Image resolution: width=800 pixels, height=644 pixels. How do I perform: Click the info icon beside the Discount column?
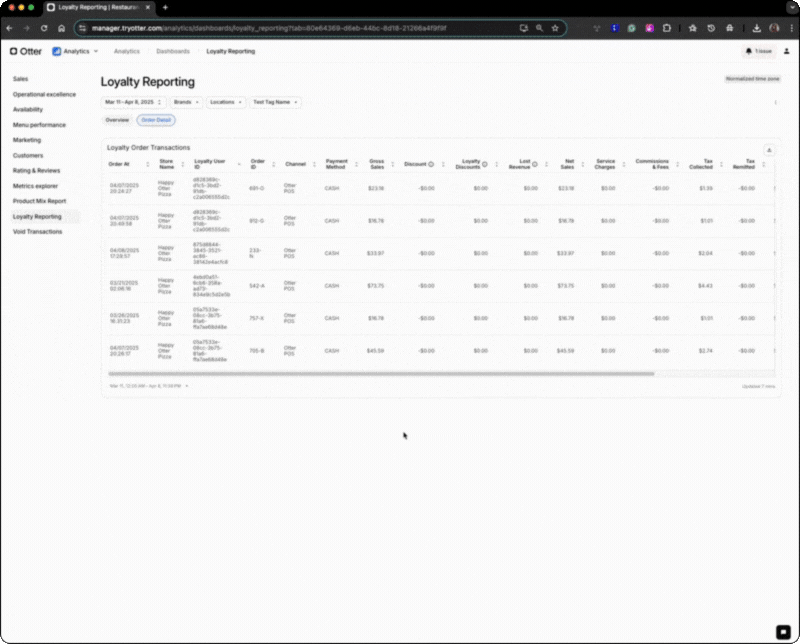point(431,164)
